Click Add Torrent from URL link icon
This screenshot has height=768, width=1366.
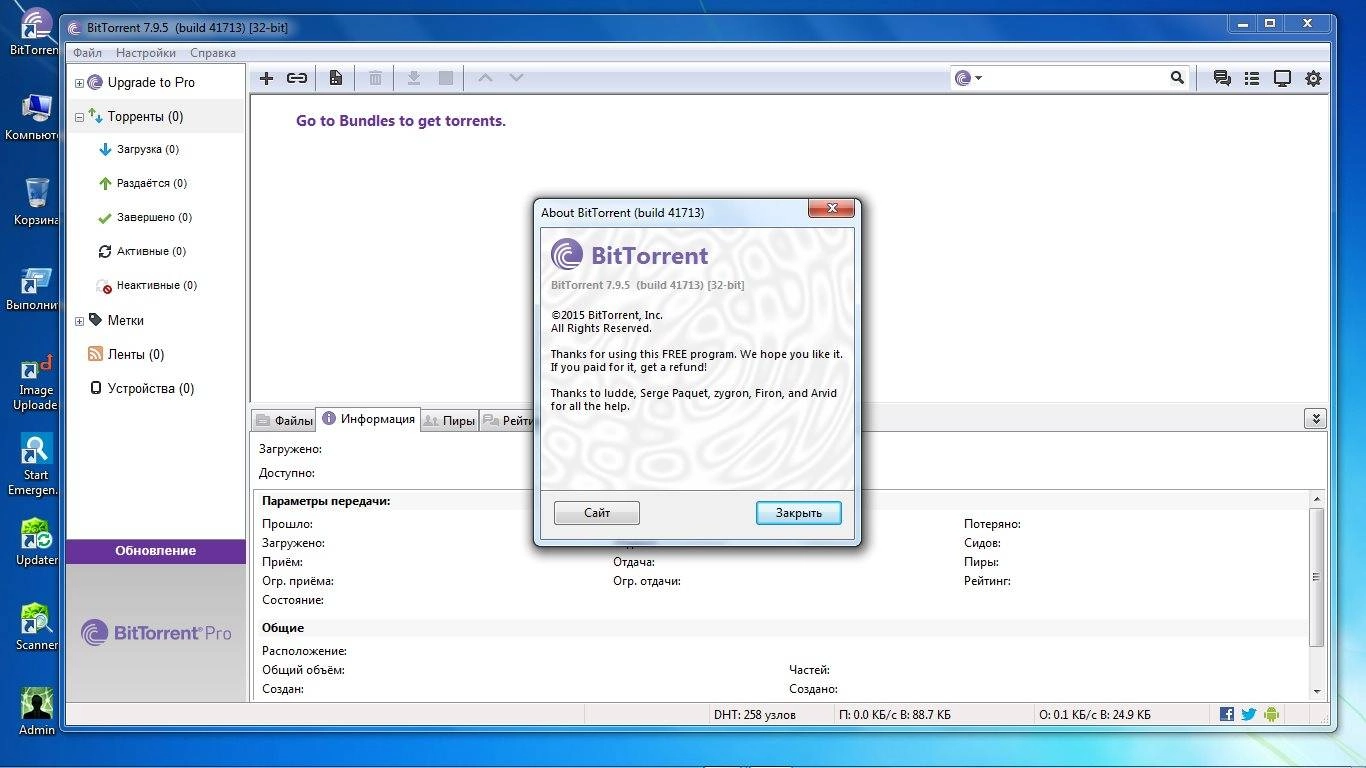pos(297,78)
